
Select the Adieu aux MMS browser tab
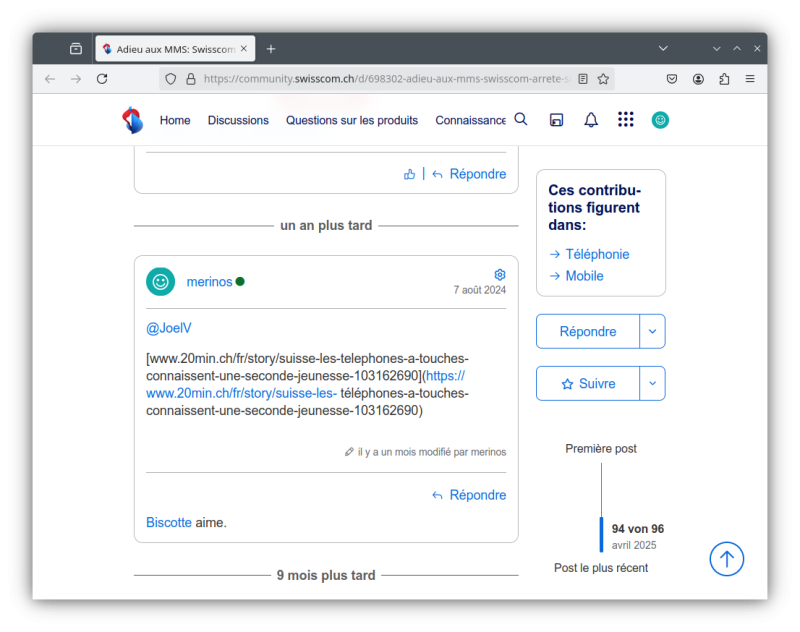175,48
